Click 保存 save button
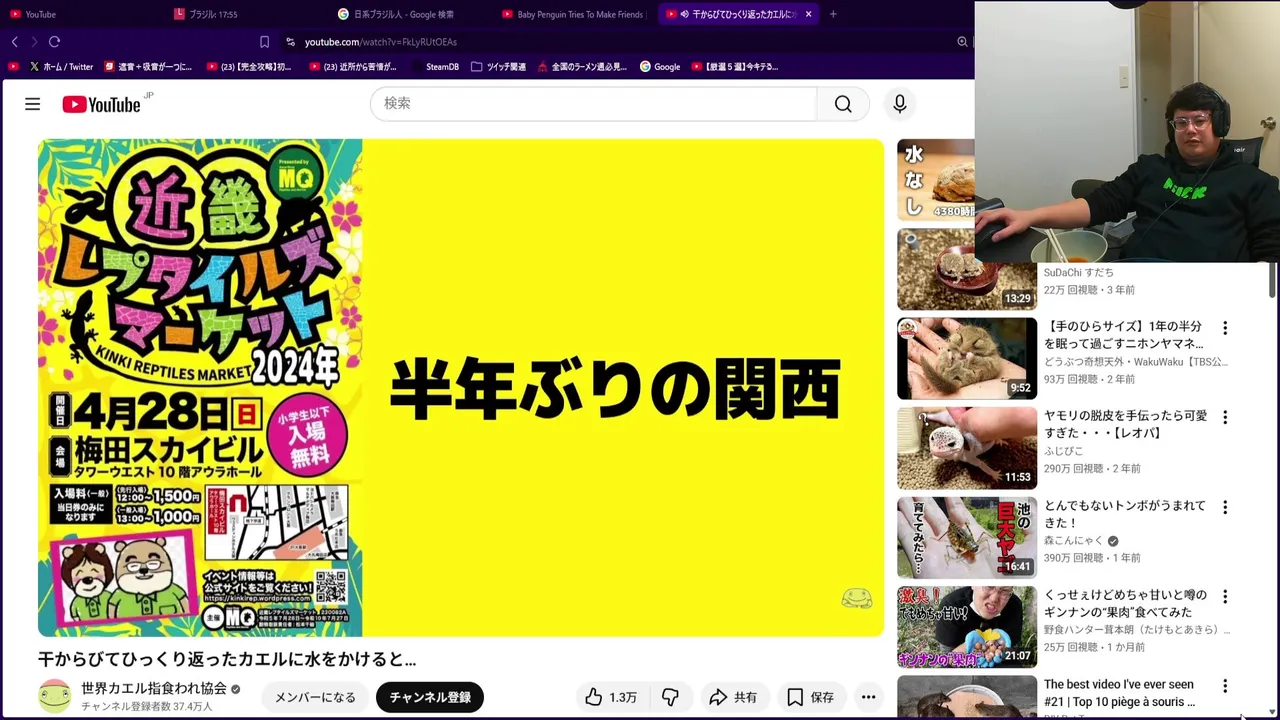 tap(810, 697)
